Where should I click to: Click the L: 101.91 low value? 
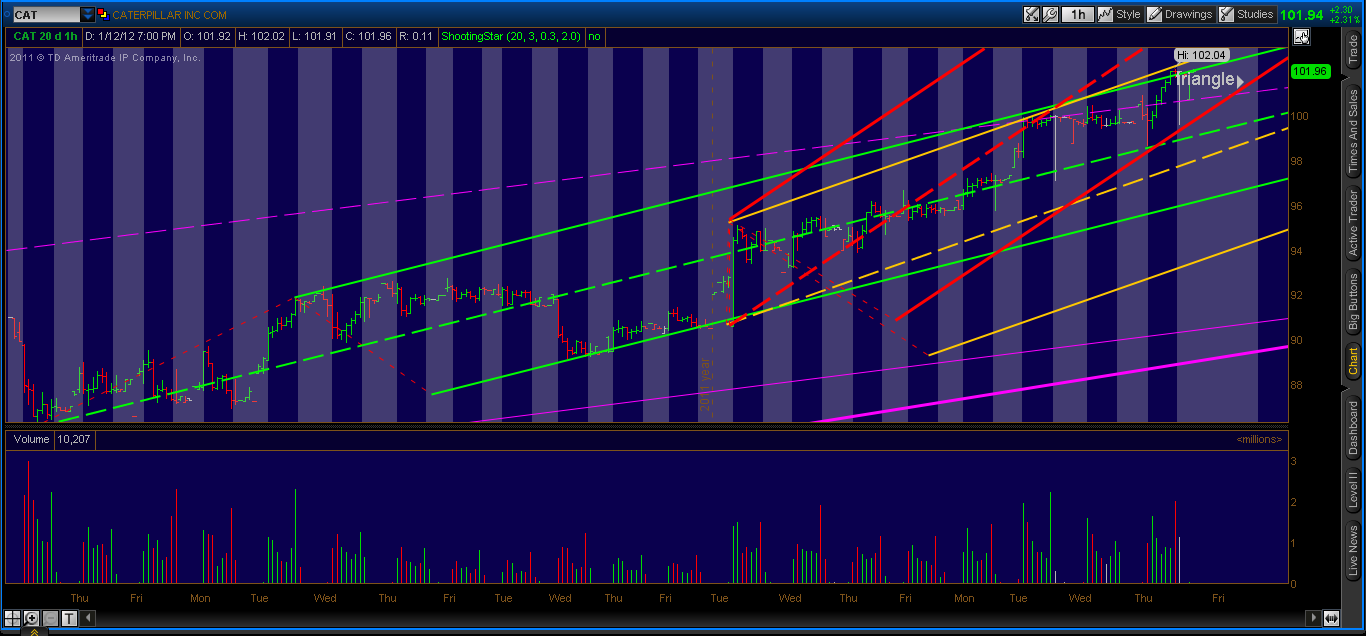coord(315,36)
